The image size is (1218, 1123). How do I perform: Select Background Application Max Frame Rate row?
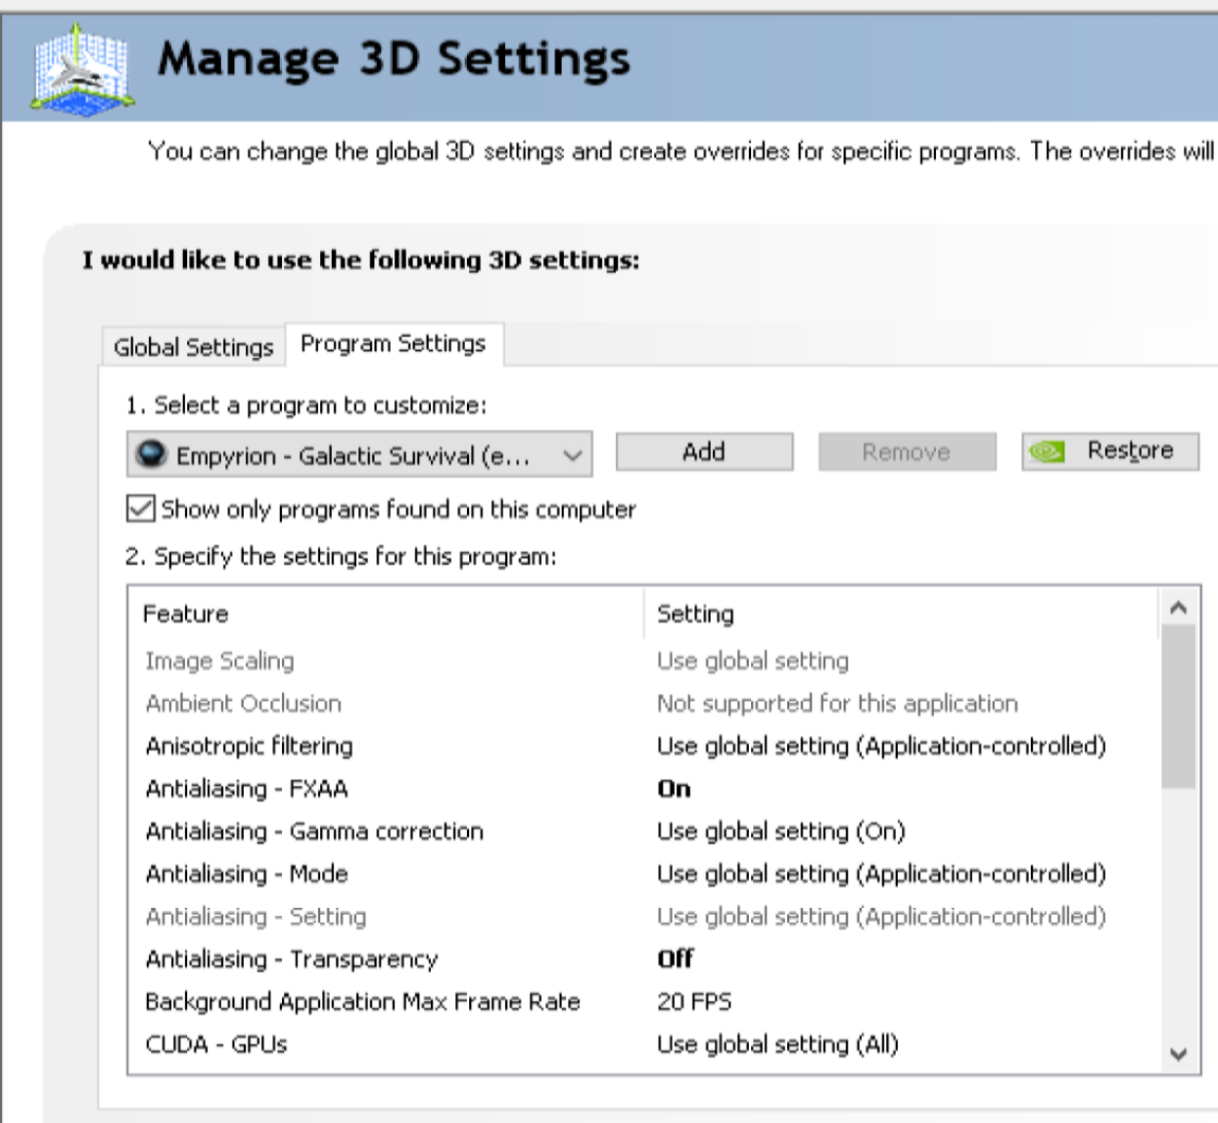click(x=362, y=1002)
